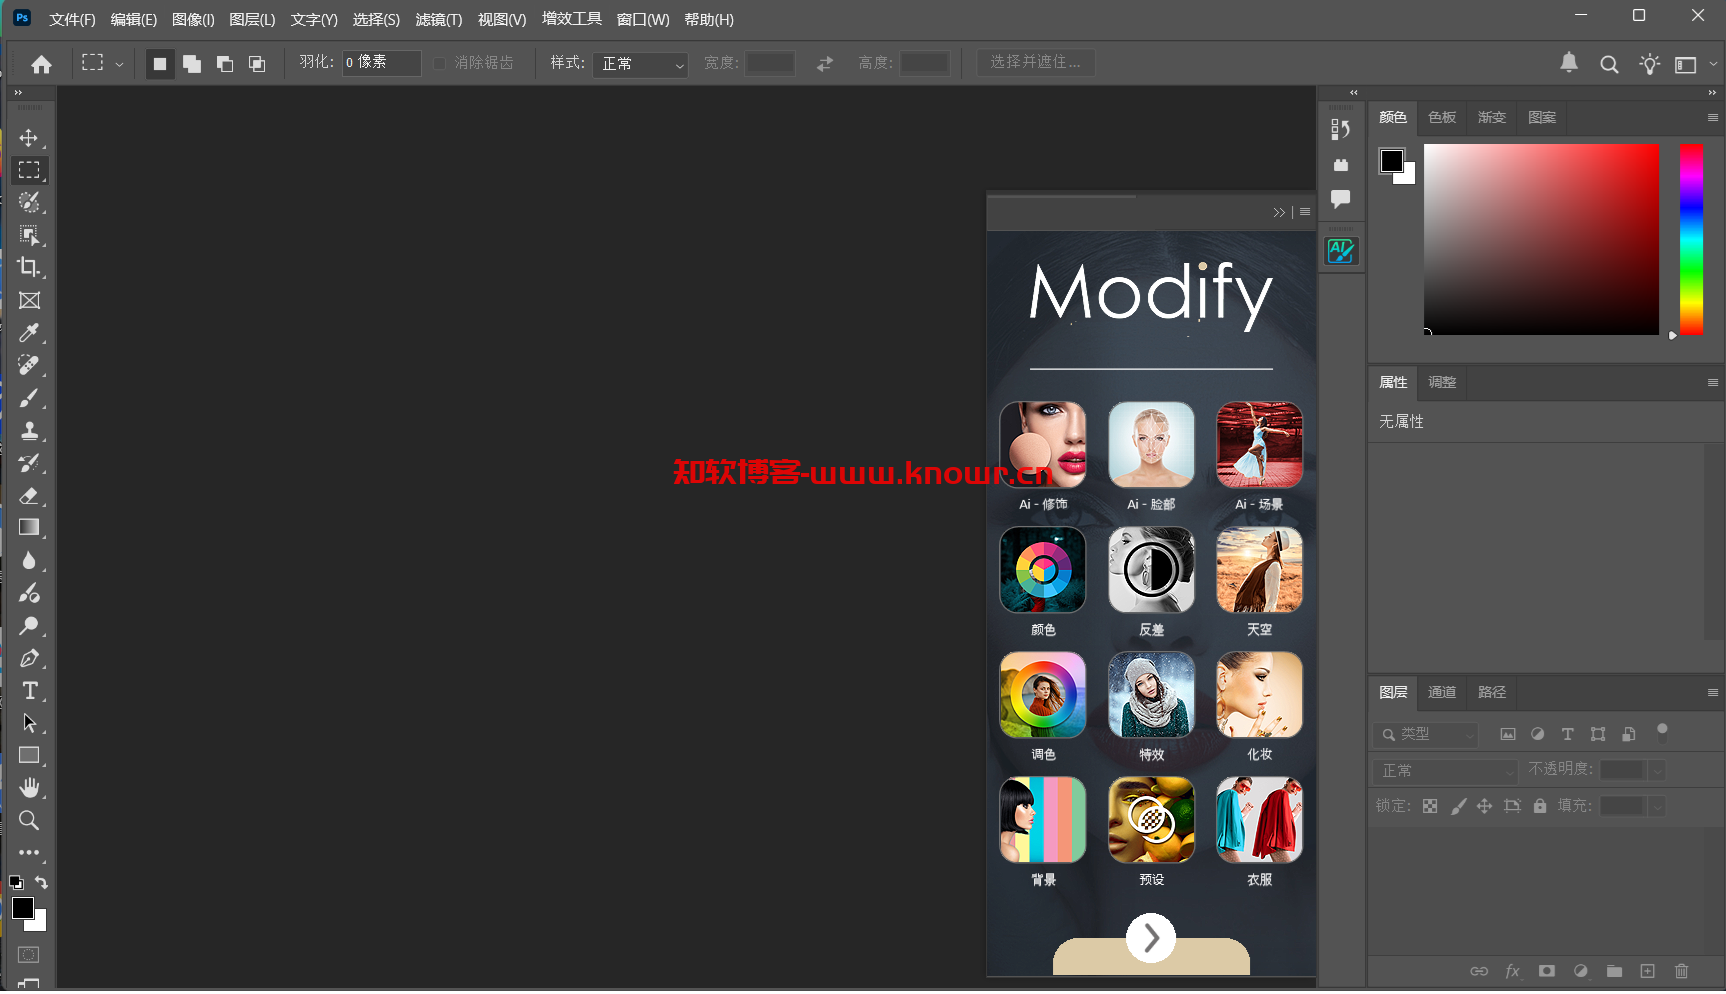Open the 文件(F) menu
The height and width of the screenshot is (994, 1726).
point(72,20)
